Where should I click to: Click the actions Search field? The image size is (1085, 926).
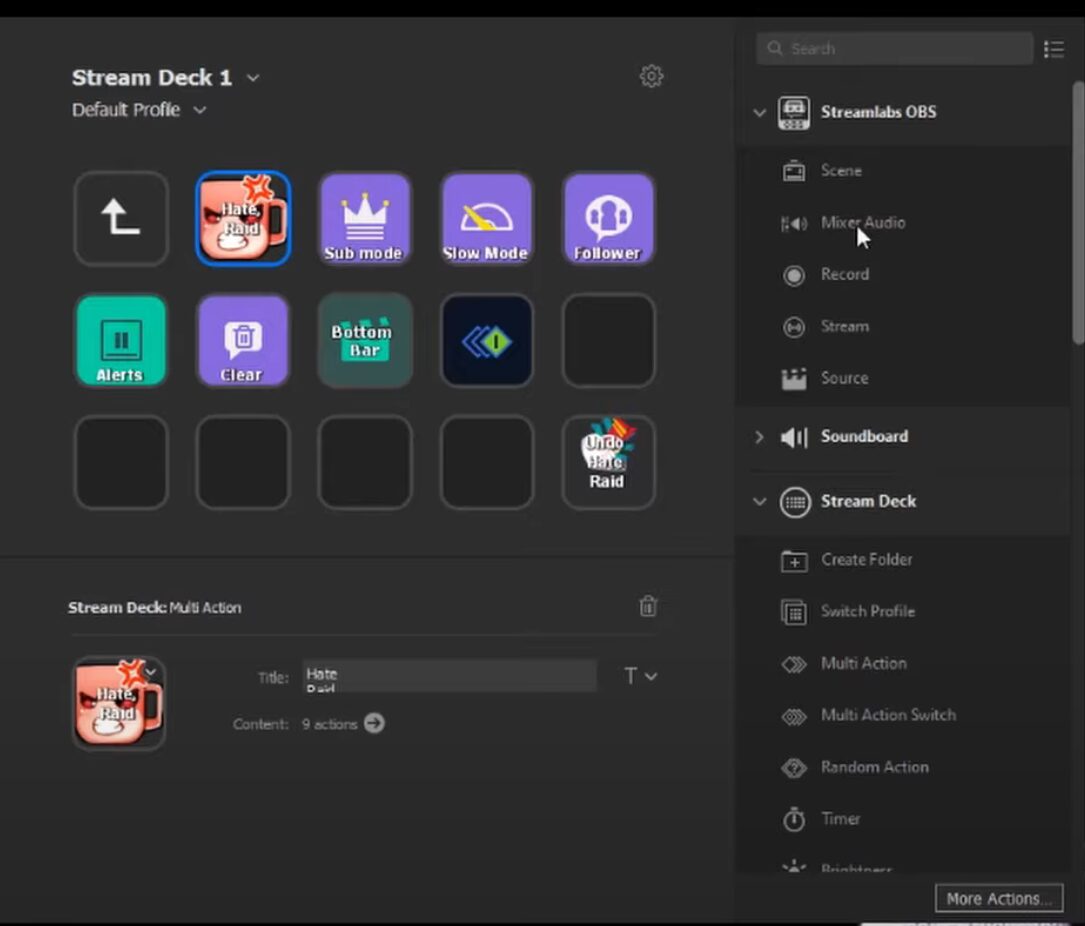pos(895,48)
